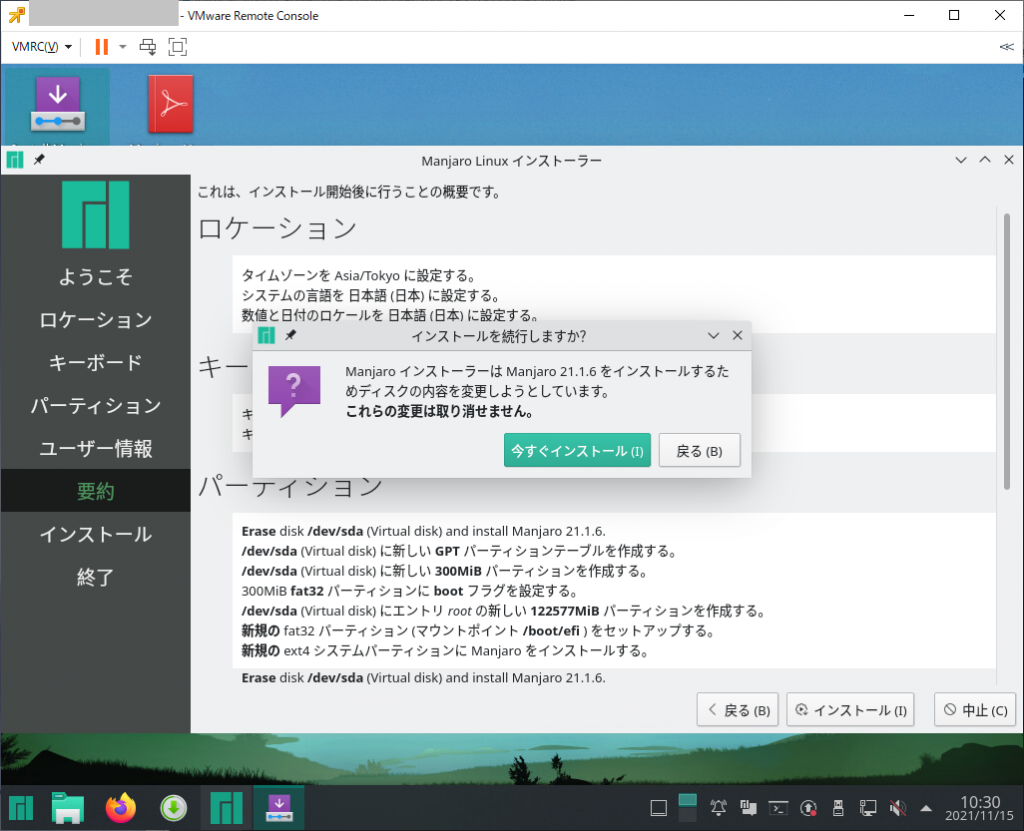Select 終了 step in the sidebar
Image resolution: width=1024 pixels, height=831 pixels.
coord(95,578)
